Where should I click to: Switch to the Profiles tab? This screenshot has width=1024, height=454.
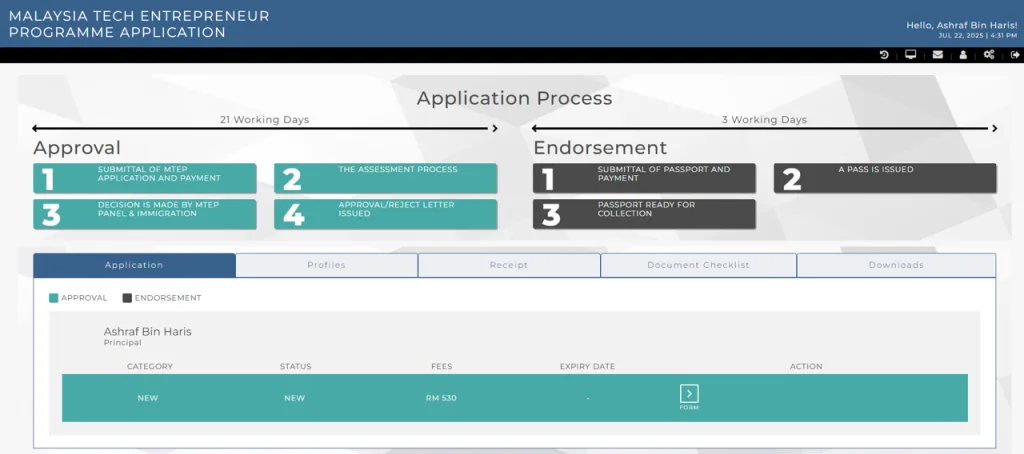pyautogui.click(x=327, y=265)
